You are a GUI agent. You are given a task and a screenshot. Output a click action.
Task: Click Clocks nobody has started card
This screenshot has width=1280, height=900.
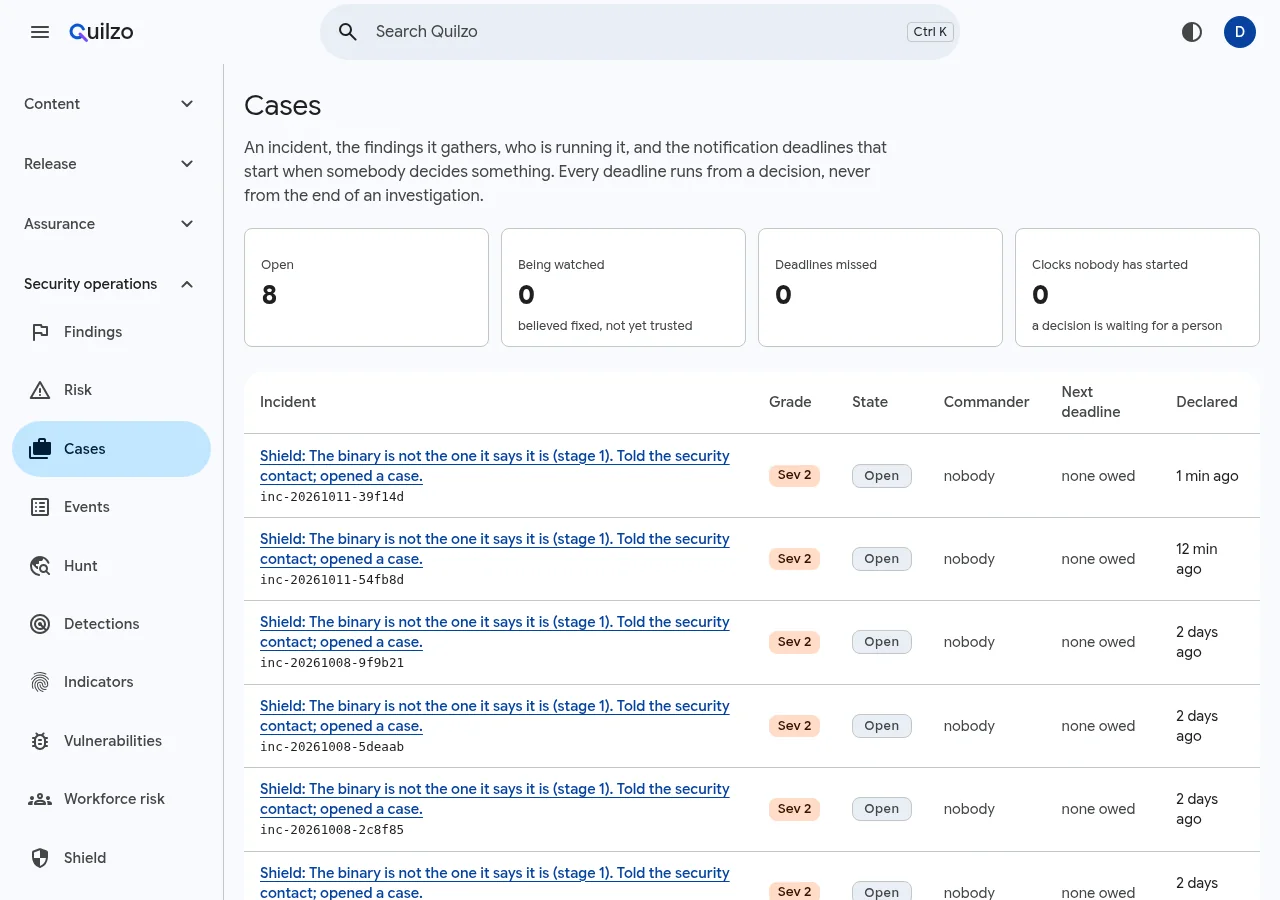tap(1137, 288)
